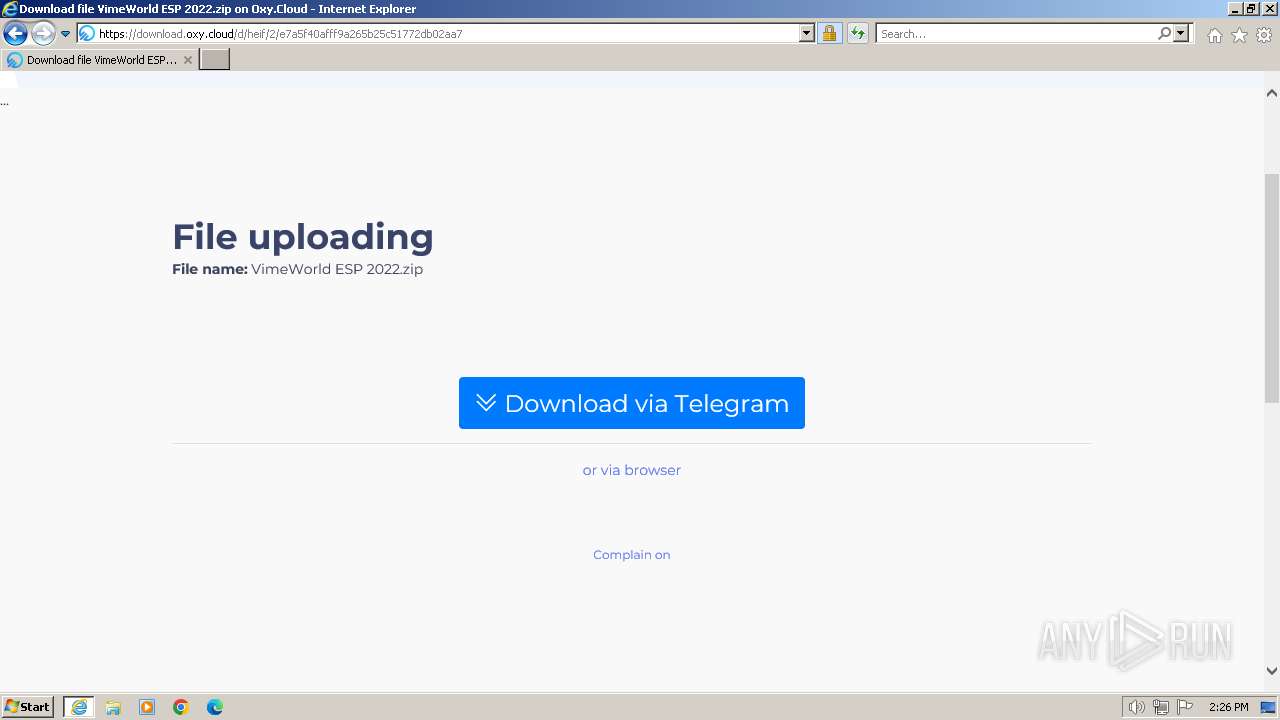Restore down the Internet Explorer window

[x=1252, y=8]
